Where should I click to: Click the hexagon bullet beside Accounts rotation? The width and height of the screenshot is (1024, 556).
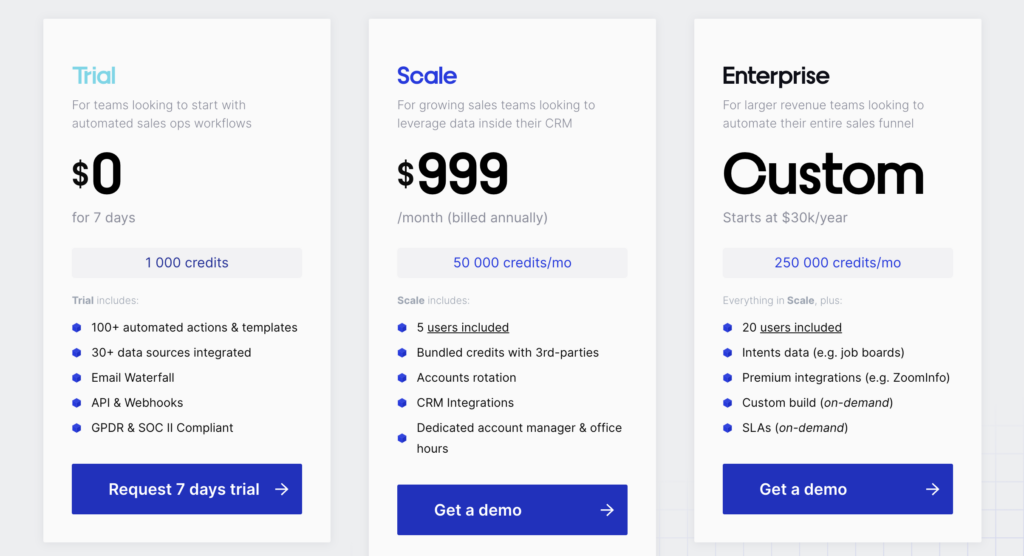pos(402,378)
